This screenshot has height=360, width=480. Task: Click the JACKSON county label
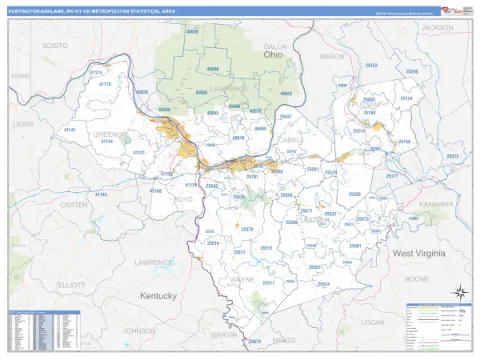click(x=437, y=28)
